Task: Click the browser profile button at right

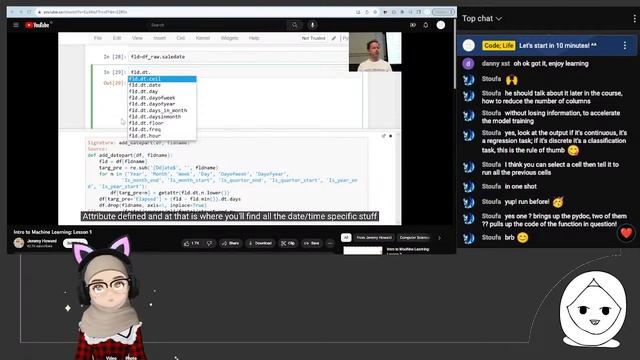Action: [x=443, y=12]
